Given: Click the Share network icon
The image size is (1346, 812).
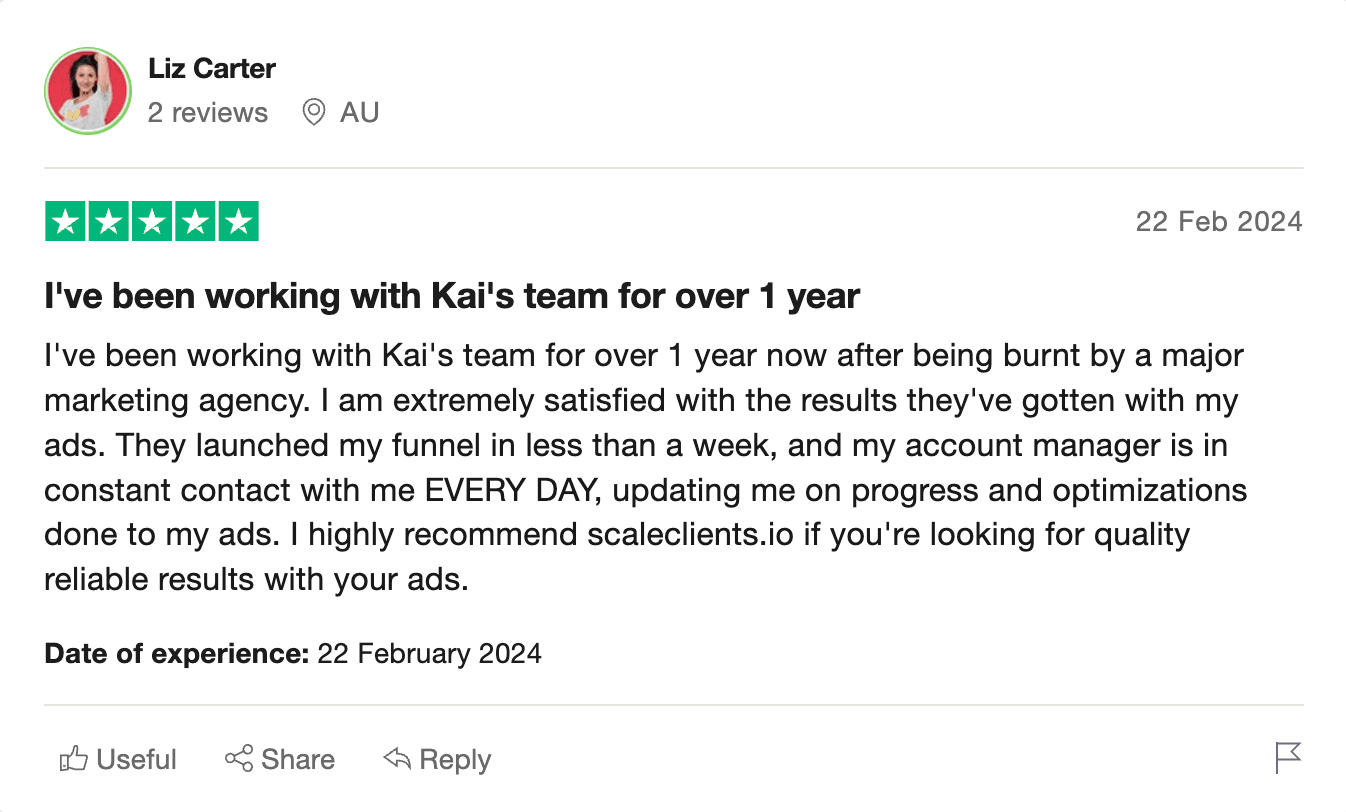Looking at the screenshot, I should tap(239, 759).
